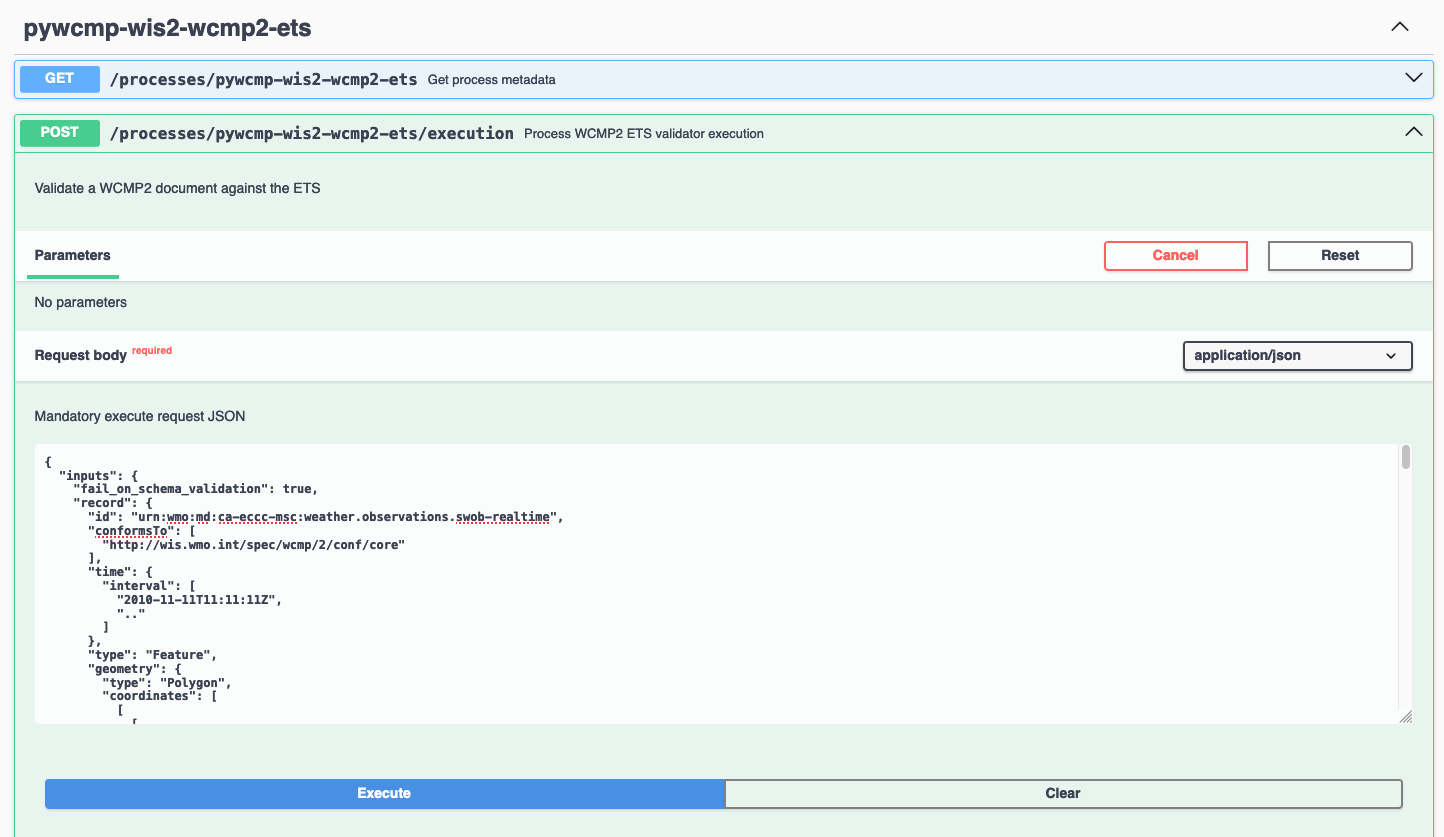Collapse the pywcmp-wis2-wcmp2-ets section

pyautogui.click(x=1399, y=26)
